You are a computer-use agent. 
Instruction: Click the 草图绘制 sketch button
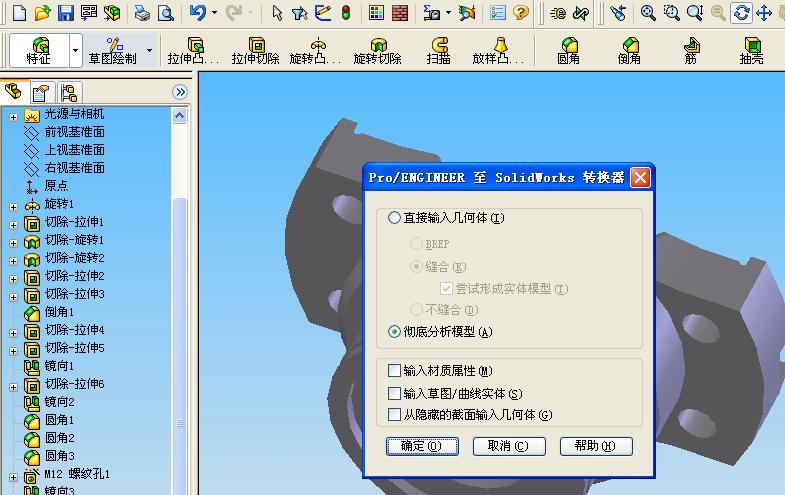[113, 51]
